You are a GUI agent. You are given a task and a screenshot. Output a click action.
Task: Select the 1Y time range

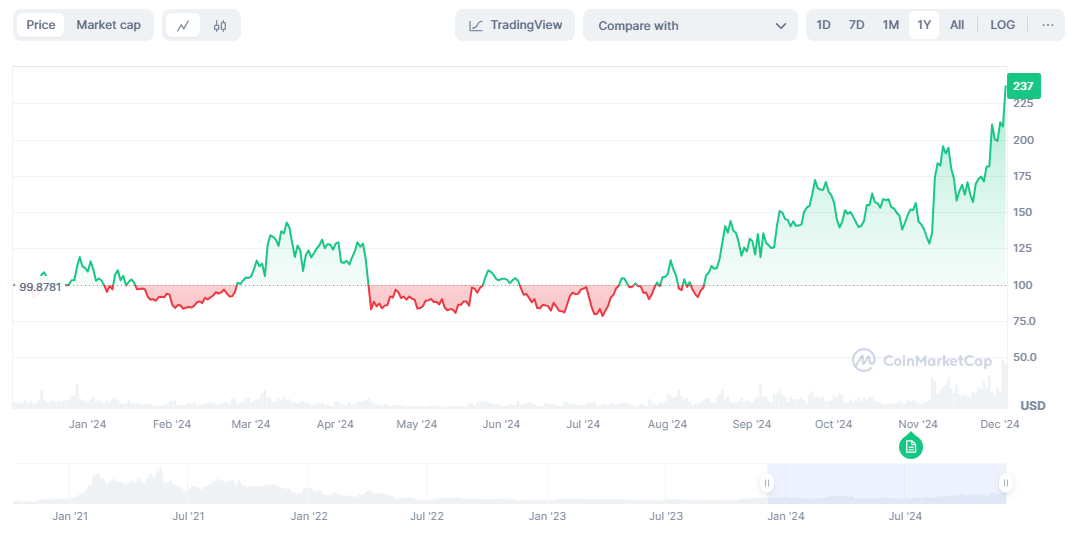pyautogui.click(x=923, y=25)
